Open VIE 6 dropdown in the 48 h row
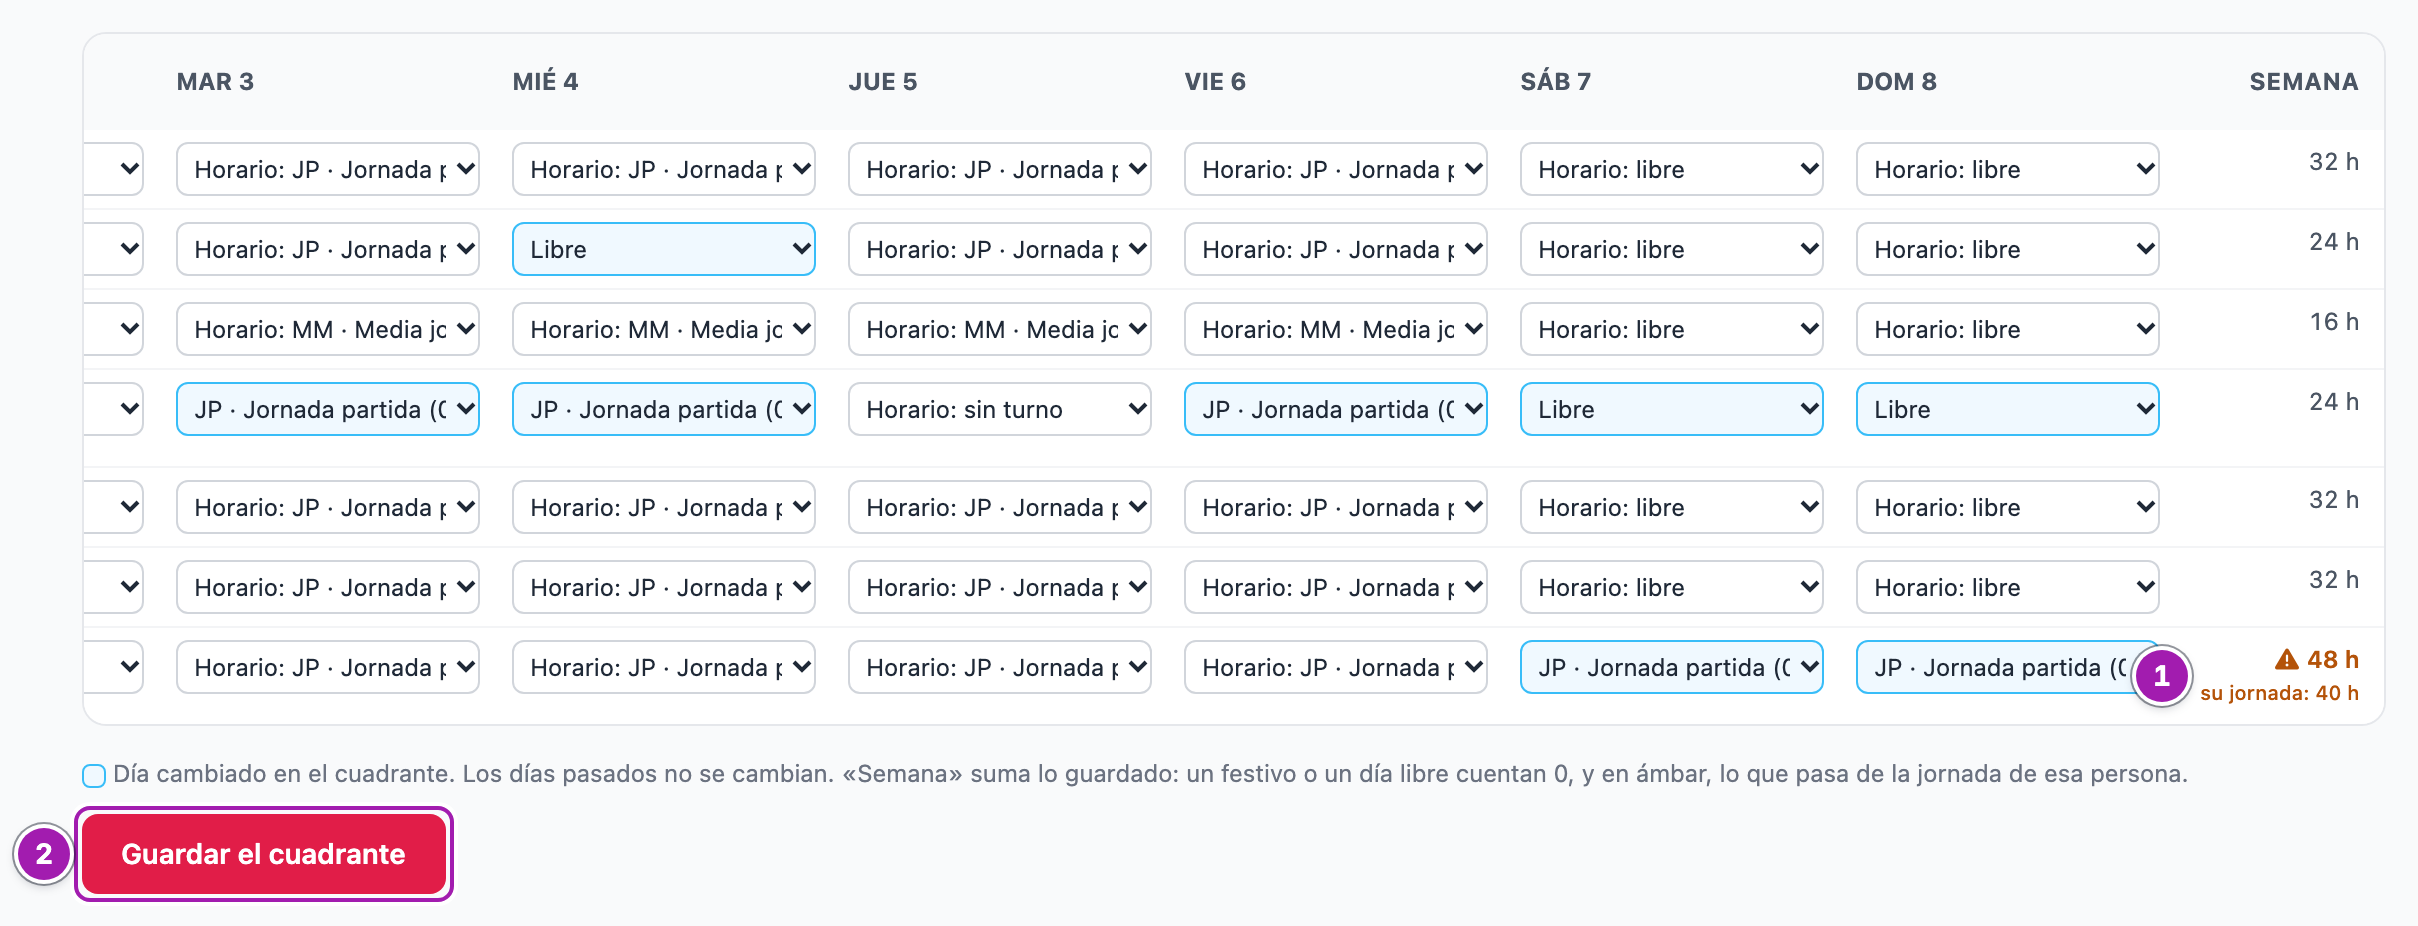 (x=1336, y=667)
